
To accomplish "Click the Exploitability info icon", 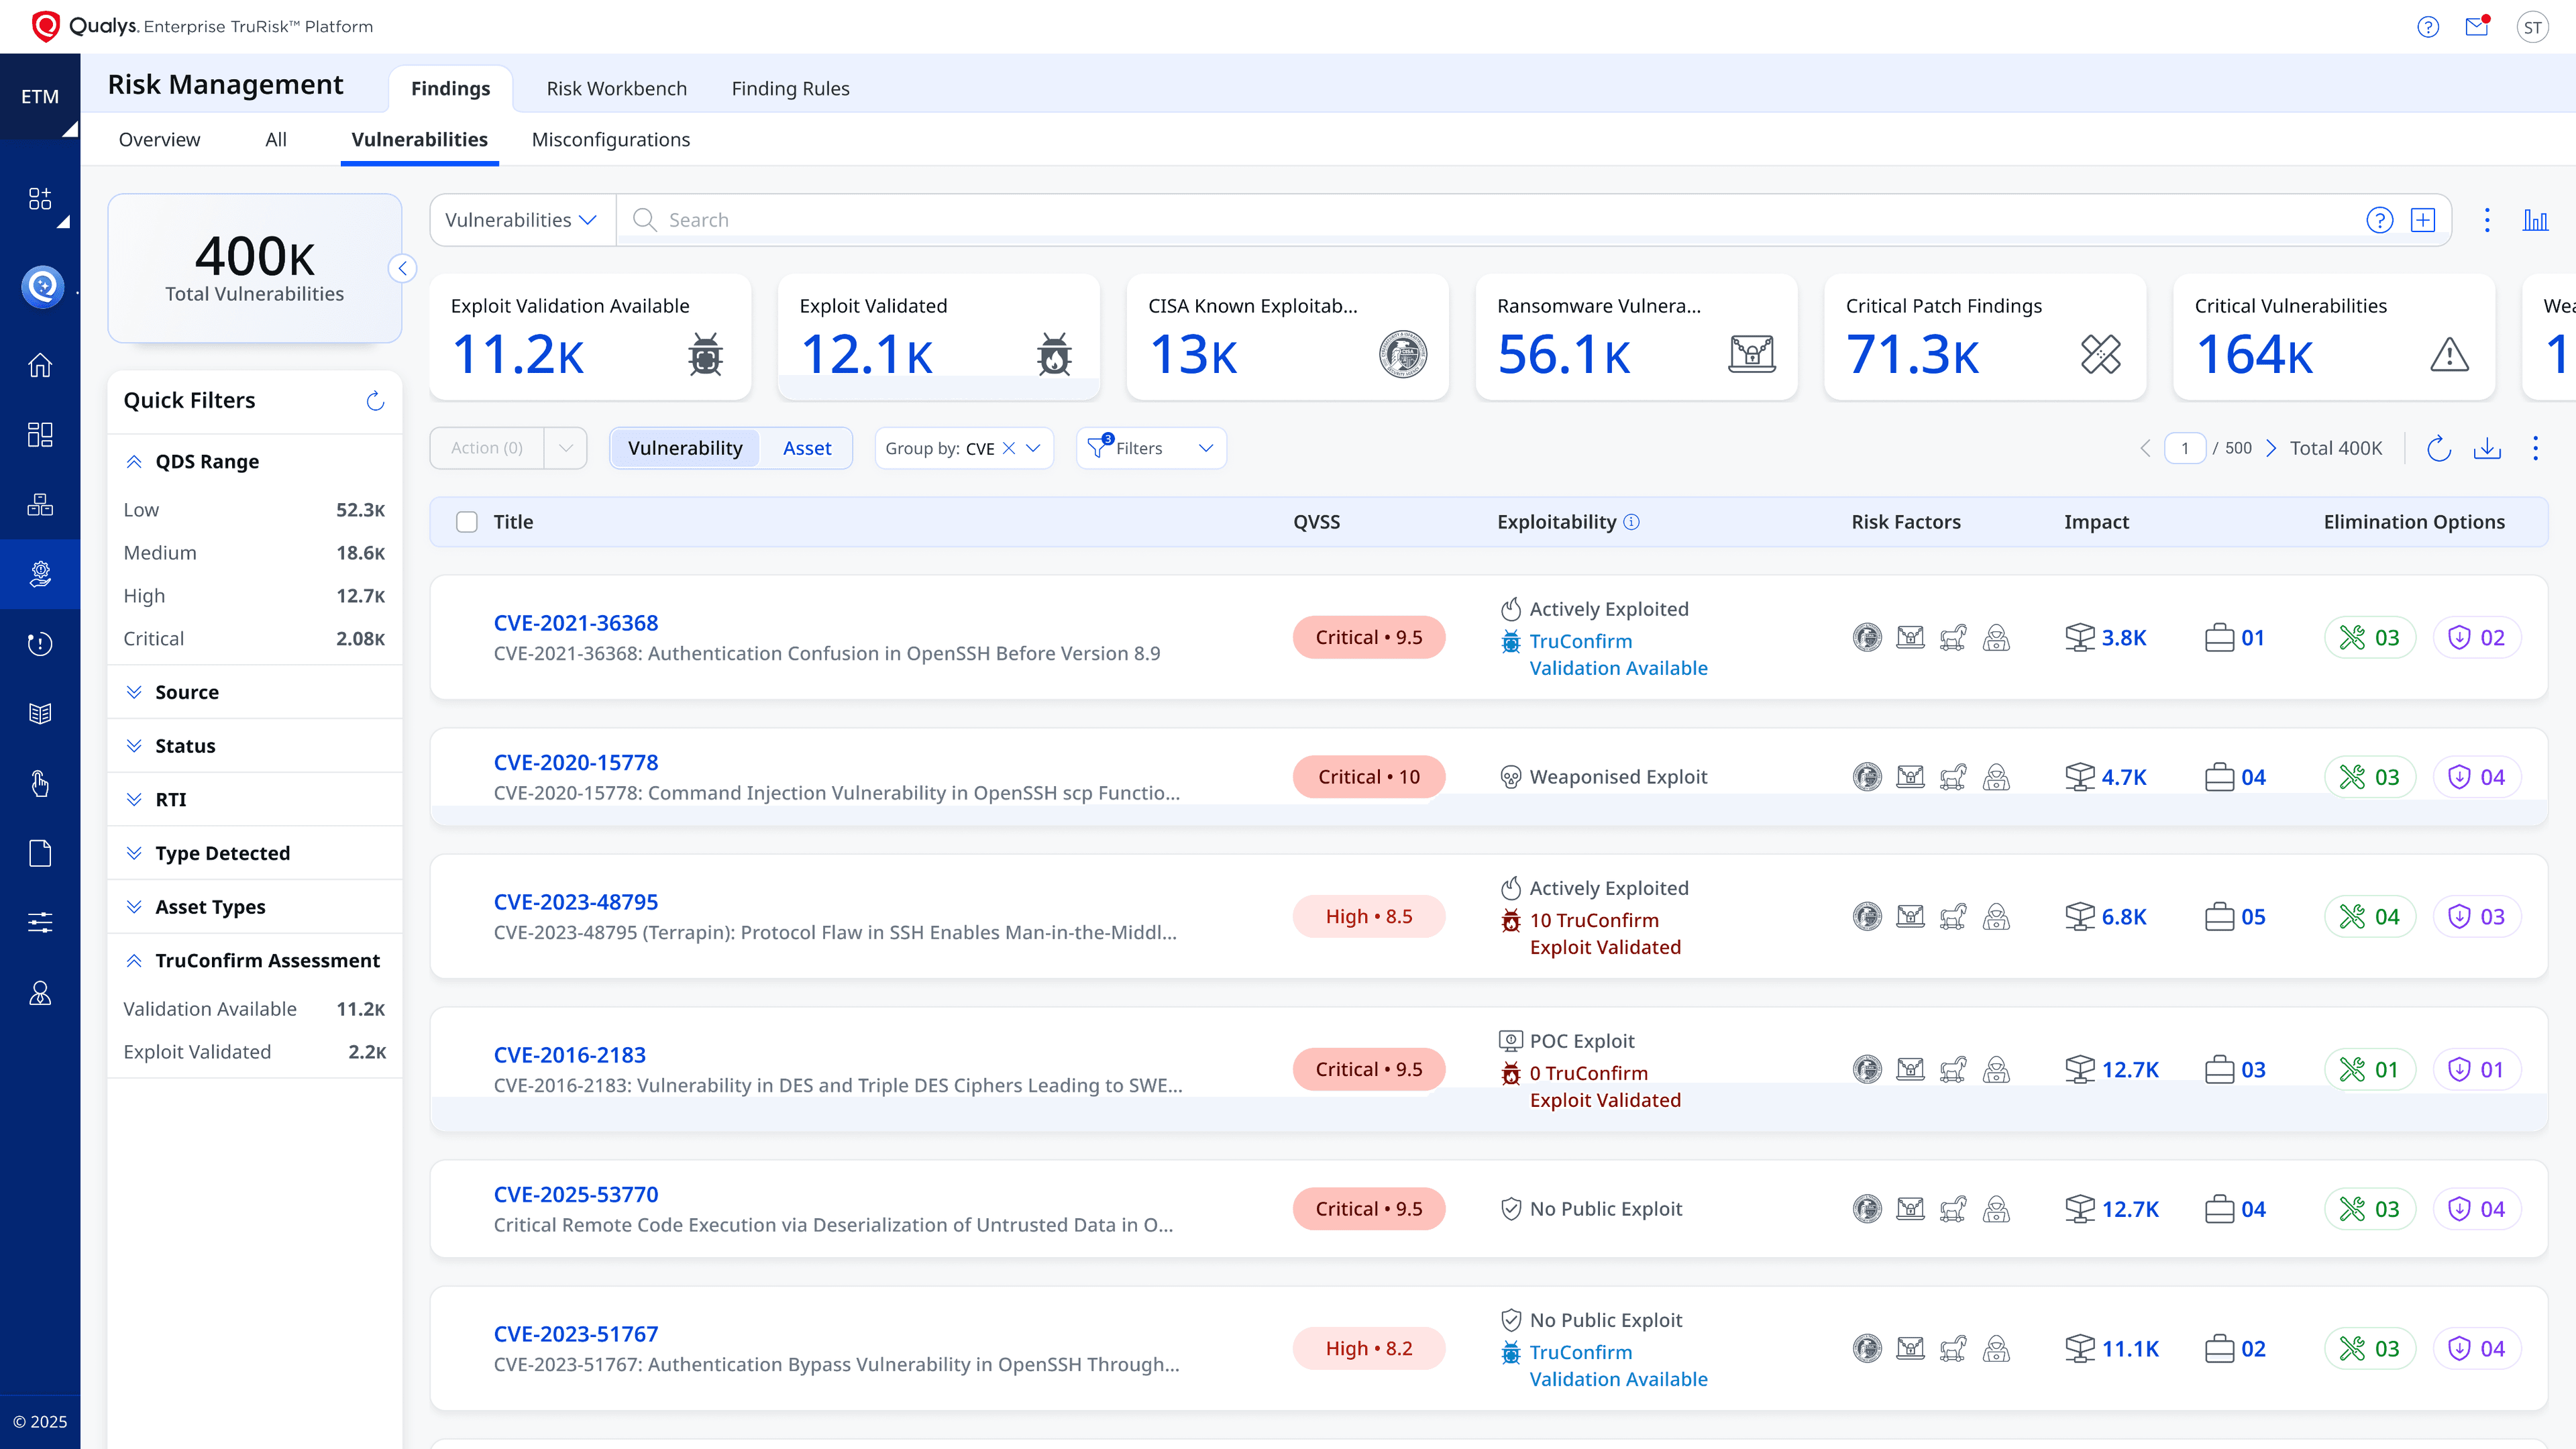I will (1631, 522).
